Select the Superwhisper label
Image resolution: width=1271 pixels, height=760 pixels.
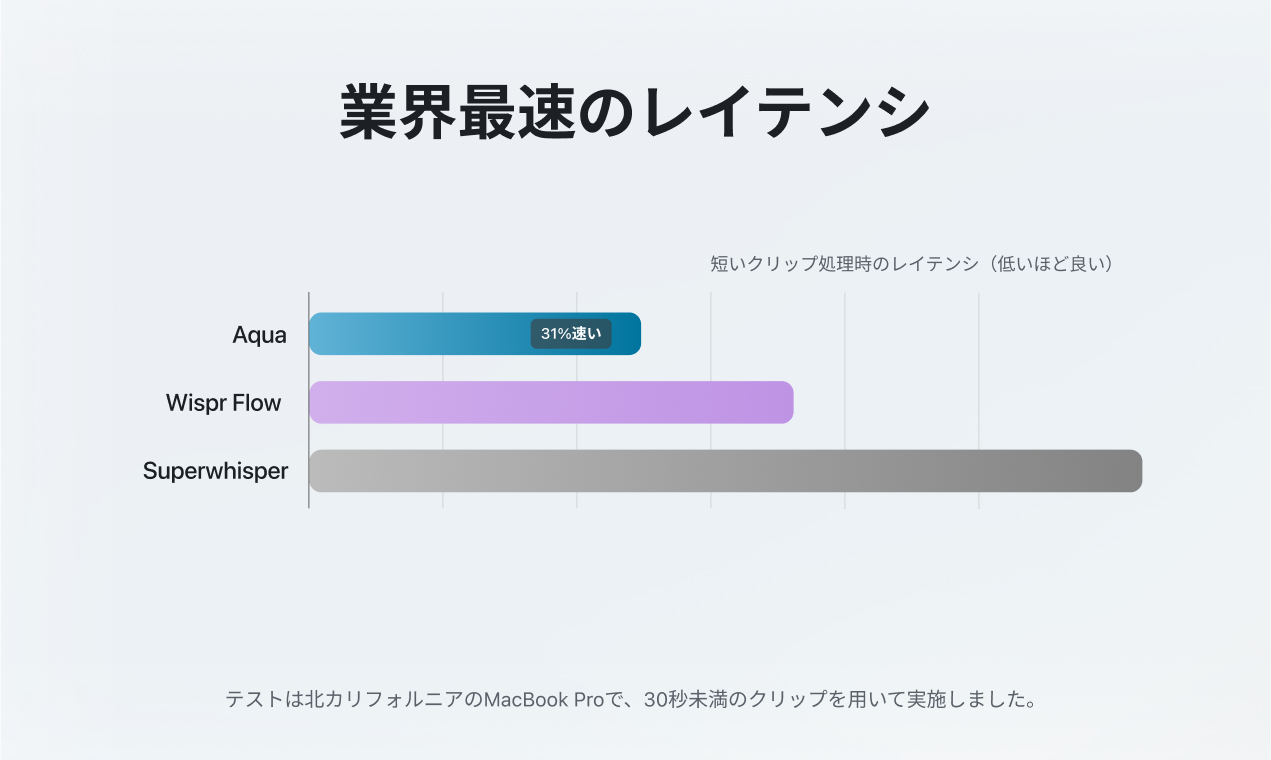(215, 471)
